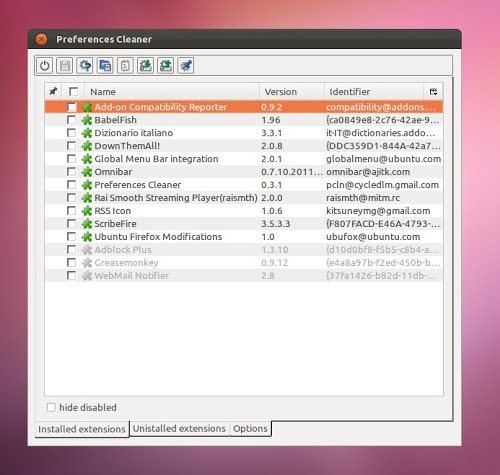500x475 pixels.
Task: Click the clipboard document toolbar icon
Action: point(125,66)
